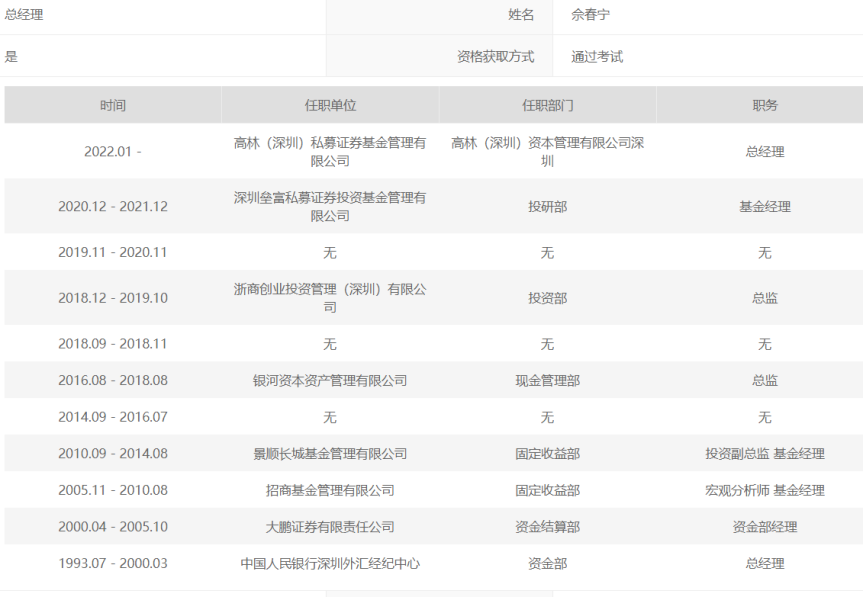
Task: Click 固定收益部 in the 2010.09 row
Action: (x=548, y=453)
